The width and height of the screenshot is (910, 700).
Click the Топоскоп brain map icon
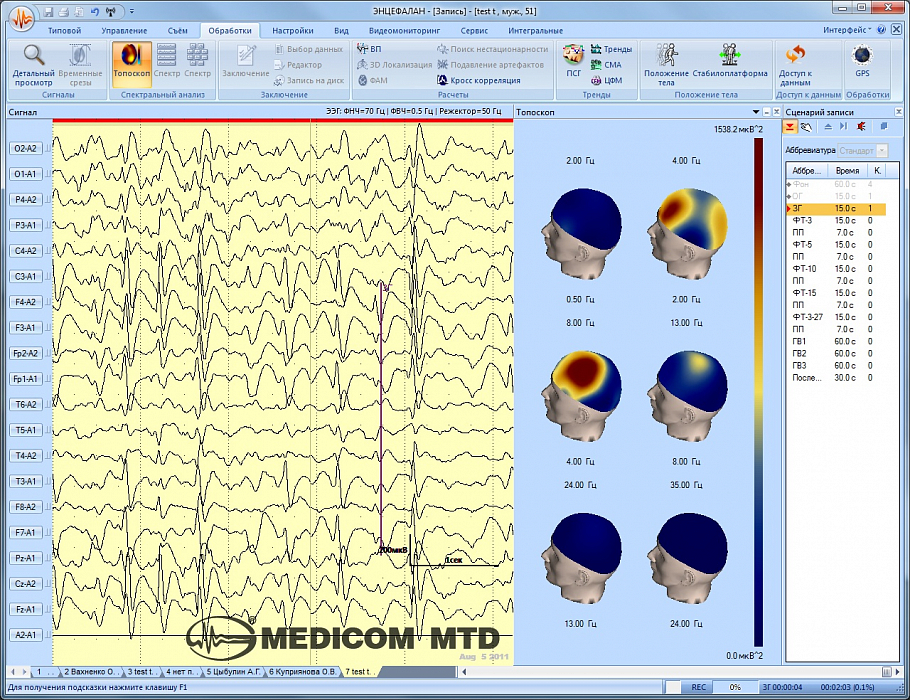tap(131, 60)
